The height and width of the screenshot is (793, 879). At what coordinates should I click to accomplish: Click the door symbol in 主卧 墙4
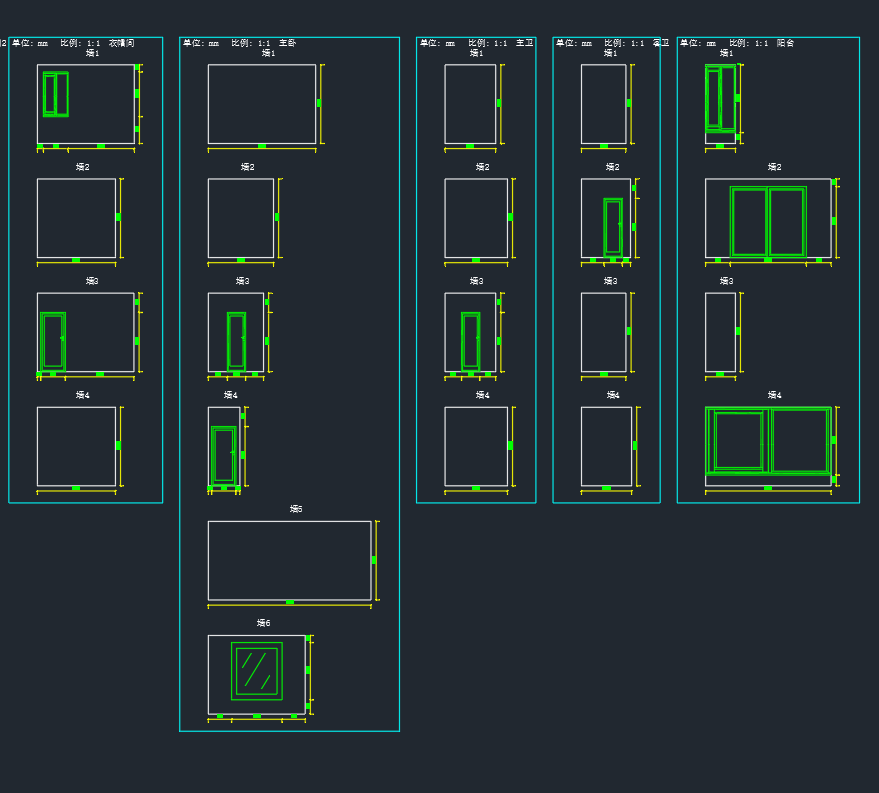tap(224, 456)
